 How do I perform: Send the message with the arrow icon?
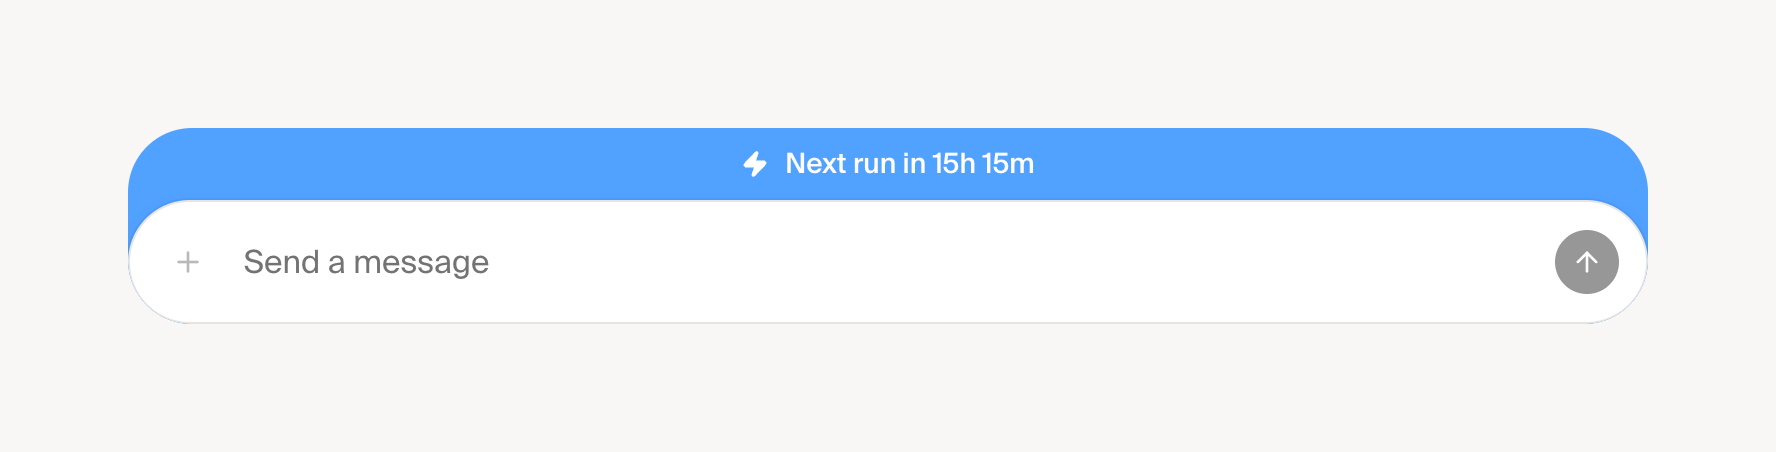pyautogui.click(x=1586, y=262)
